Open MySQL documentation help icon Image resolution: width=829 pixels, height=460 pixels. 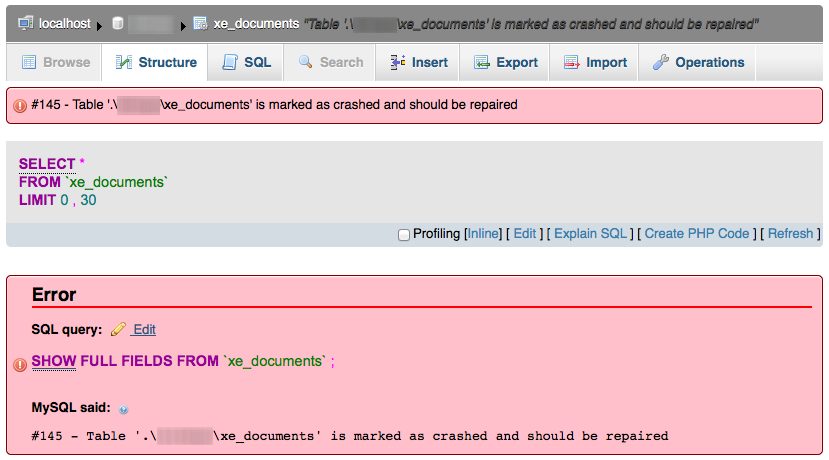pos(124,409)
